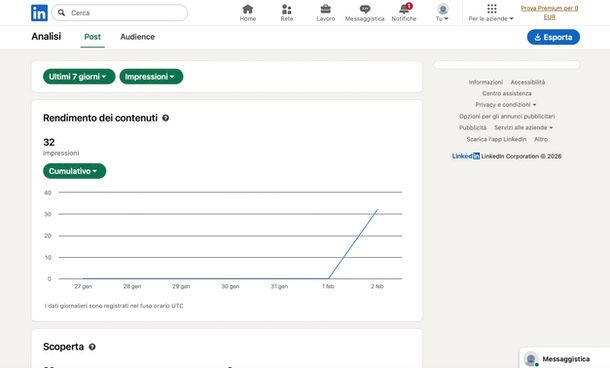The height and width of the screenshot is (368, 610).
Task: Click help icon next to Scoperta
Action: click(x=92, y=347)
